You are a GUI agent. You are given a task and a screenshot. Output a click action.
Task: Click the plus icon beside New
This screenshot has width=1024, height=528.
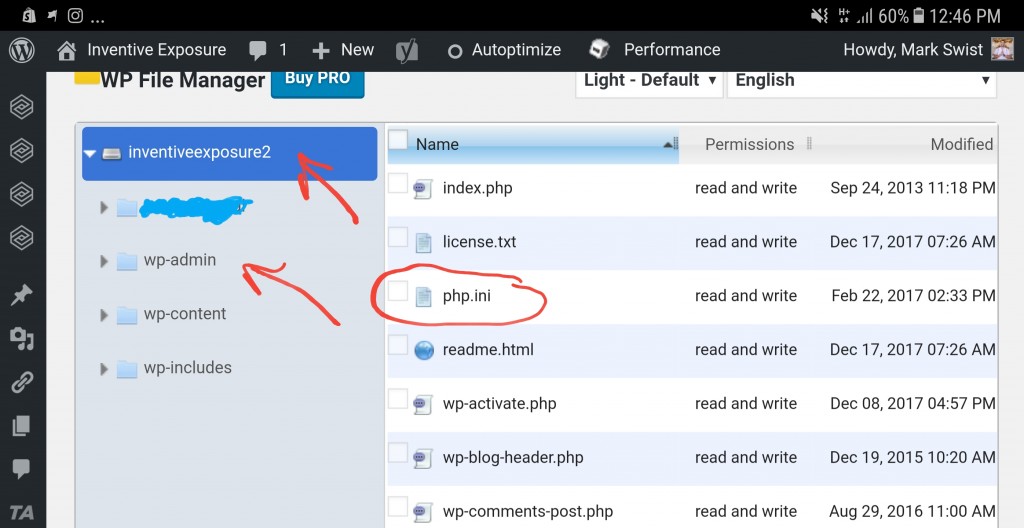coord(321,50)
